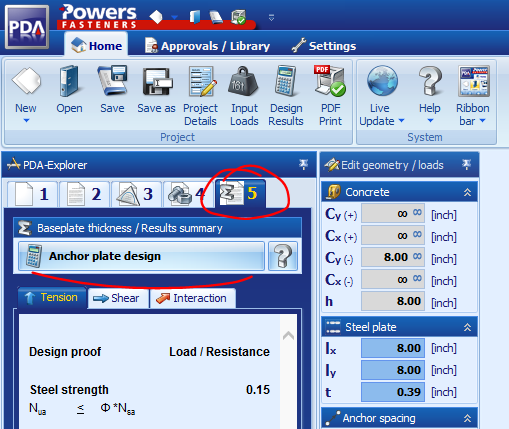509x429 pixels.
Task: Click the PDF Print icon
Action: [330, 81]
